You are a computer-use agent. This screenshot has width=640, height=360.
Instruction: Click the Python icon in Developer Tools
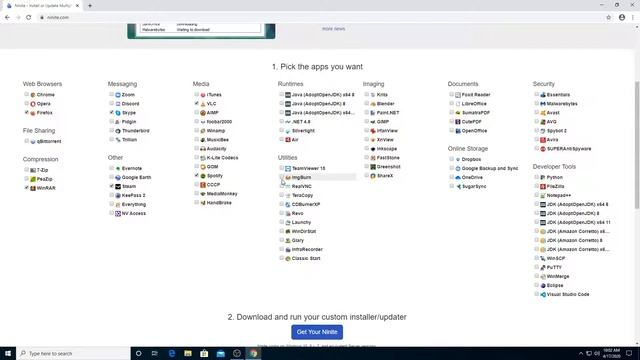pos(543,177)
